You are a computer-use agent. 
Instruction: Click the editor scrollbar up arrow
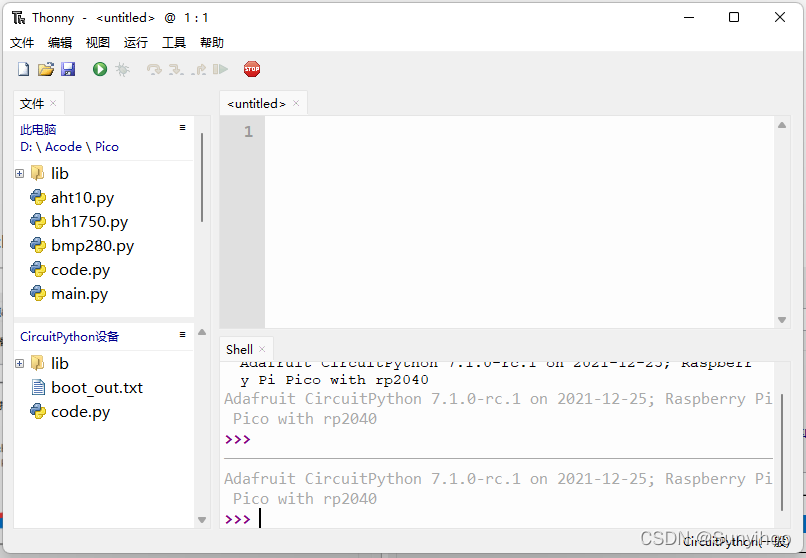[782, 125]
